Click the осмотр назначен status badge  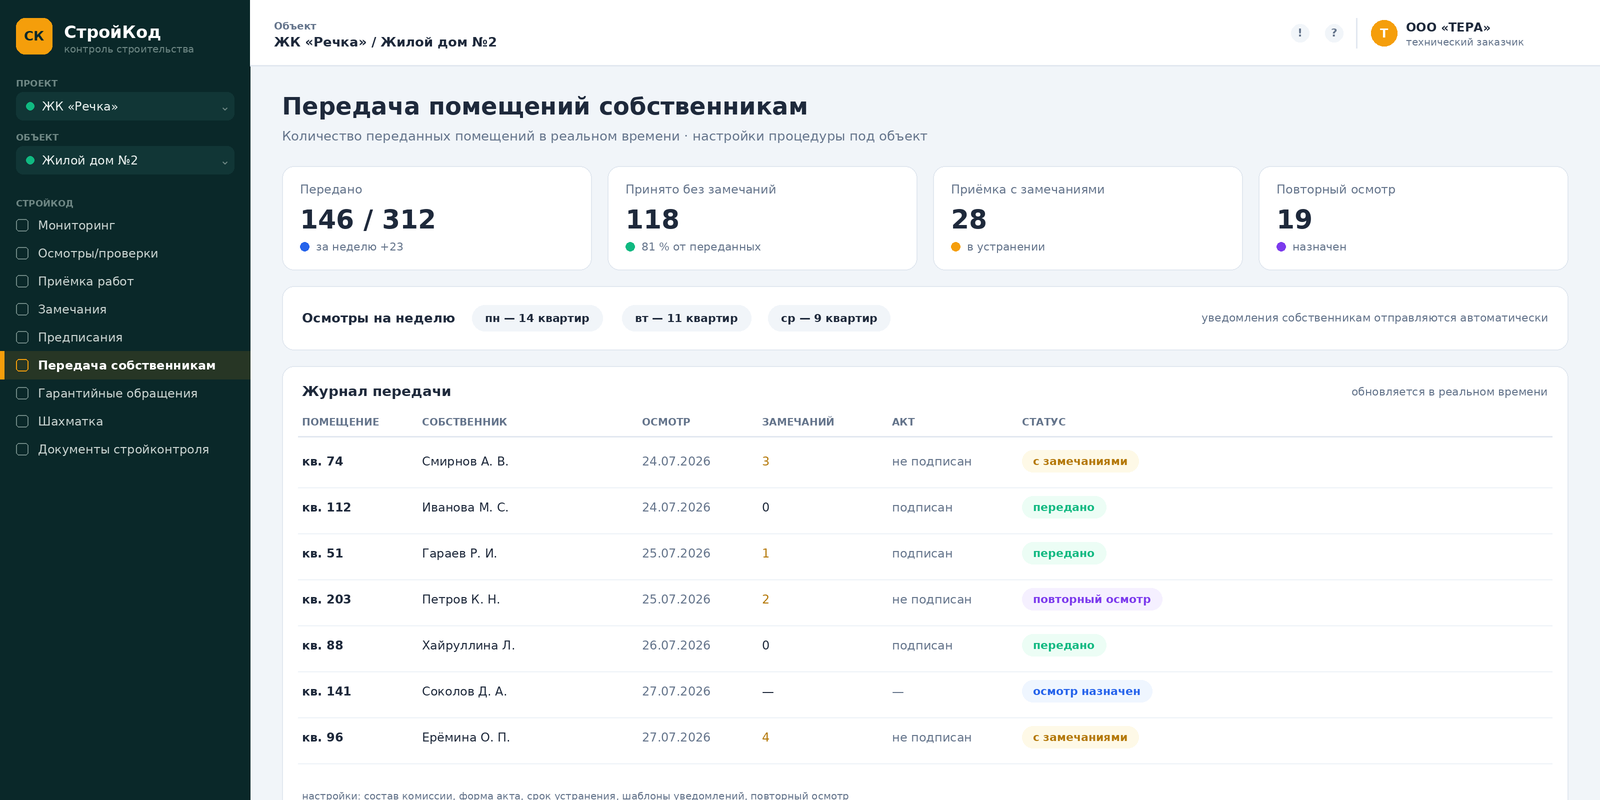coord(1086,691)
